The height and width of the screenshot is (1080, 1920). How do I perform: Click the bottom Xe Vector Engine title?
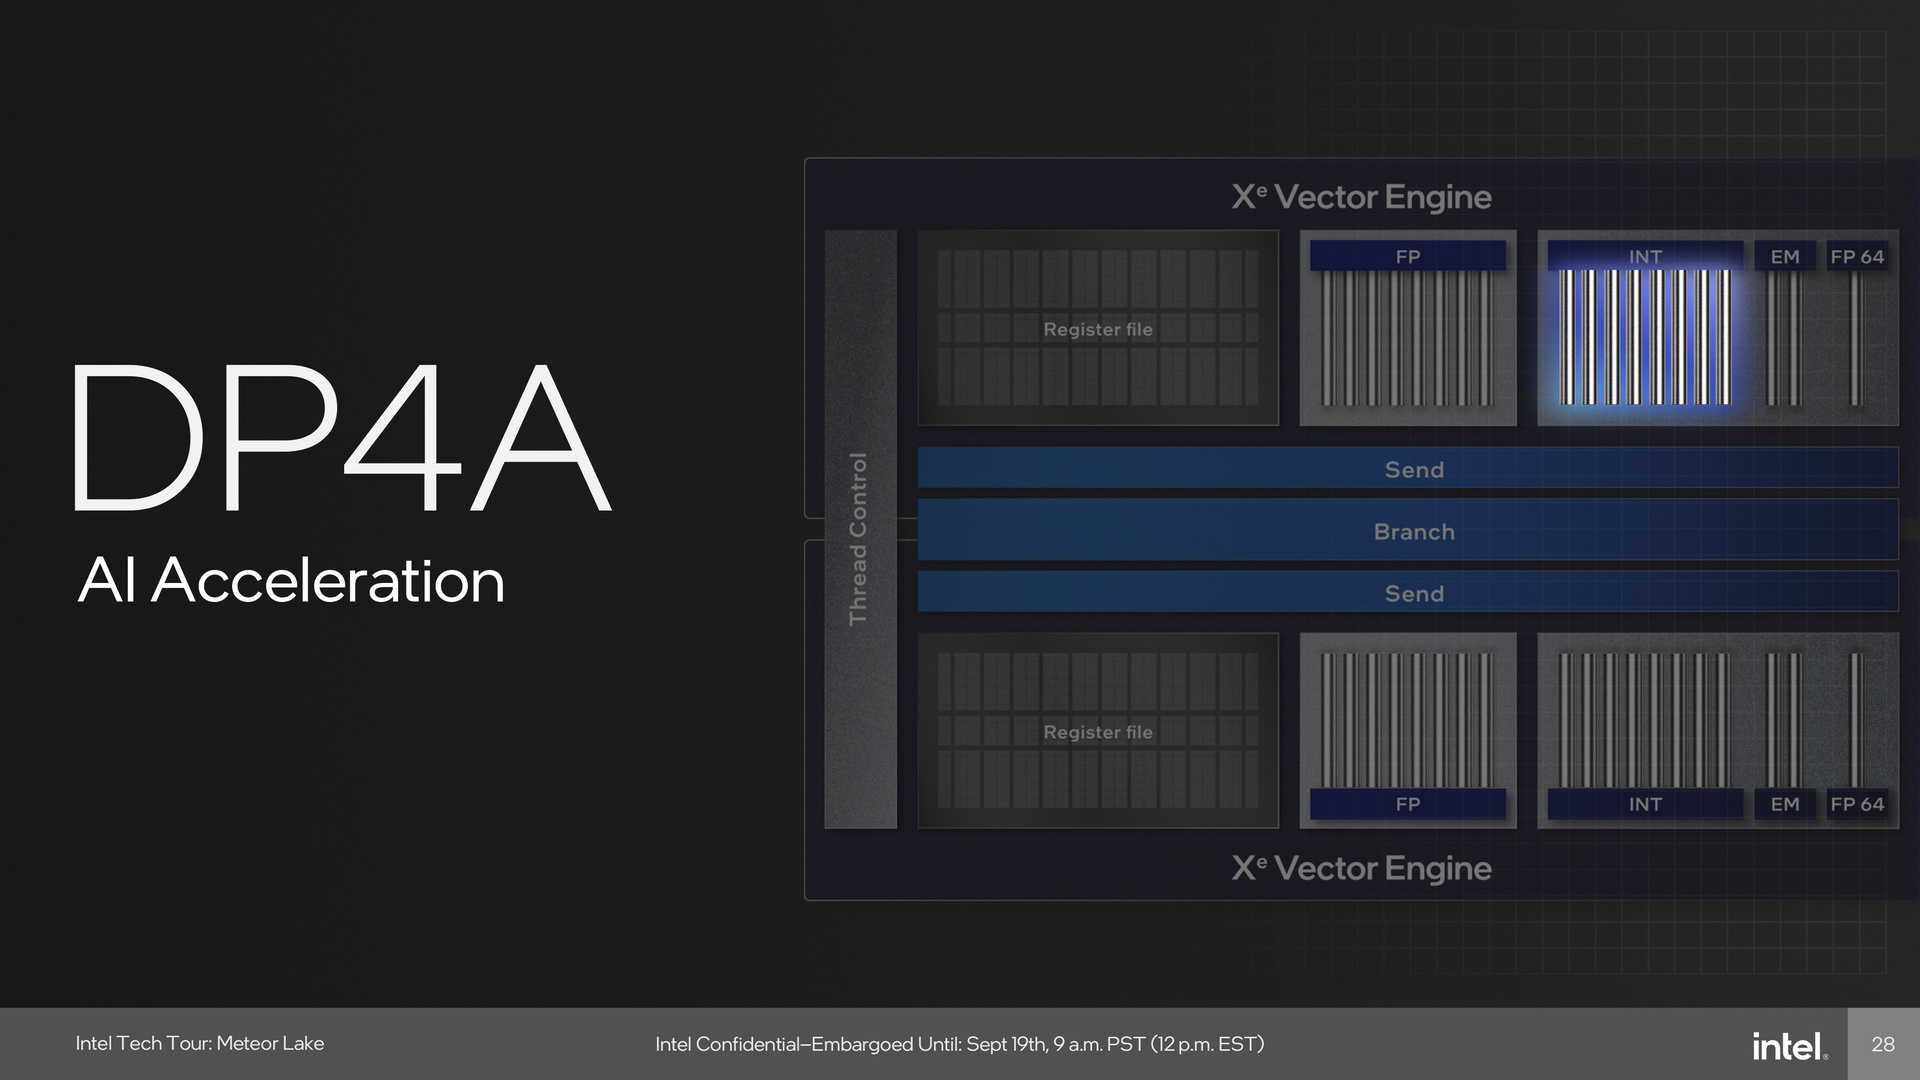click(1361, 868)
